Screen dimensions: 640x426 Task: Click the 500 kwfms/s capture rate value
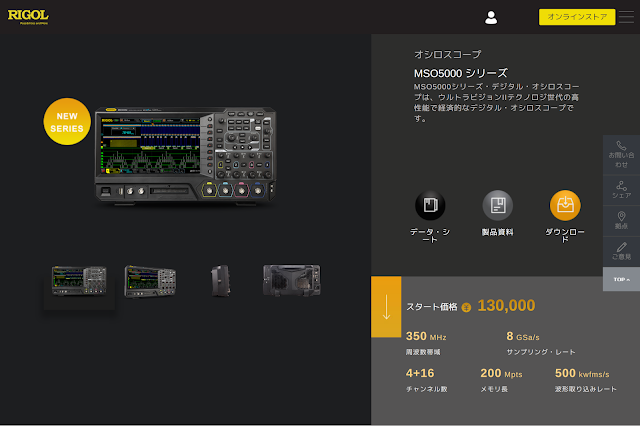582,373
